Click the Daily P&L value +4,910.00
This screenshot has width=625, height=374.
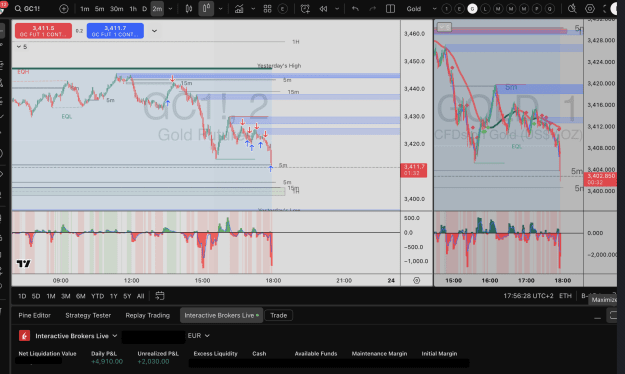pyautogui.click(x=107, y=362)
